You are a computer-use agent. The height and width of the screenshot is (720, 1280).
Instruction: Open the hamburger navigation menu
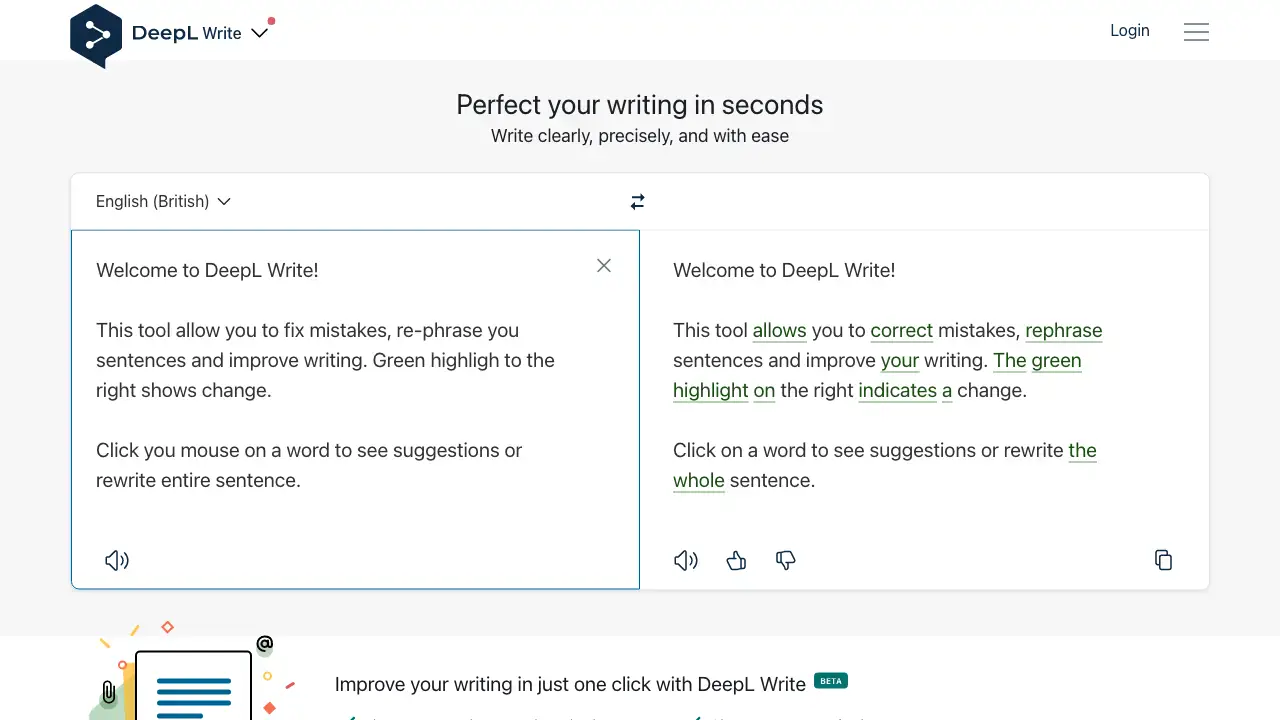point(1196,32)
